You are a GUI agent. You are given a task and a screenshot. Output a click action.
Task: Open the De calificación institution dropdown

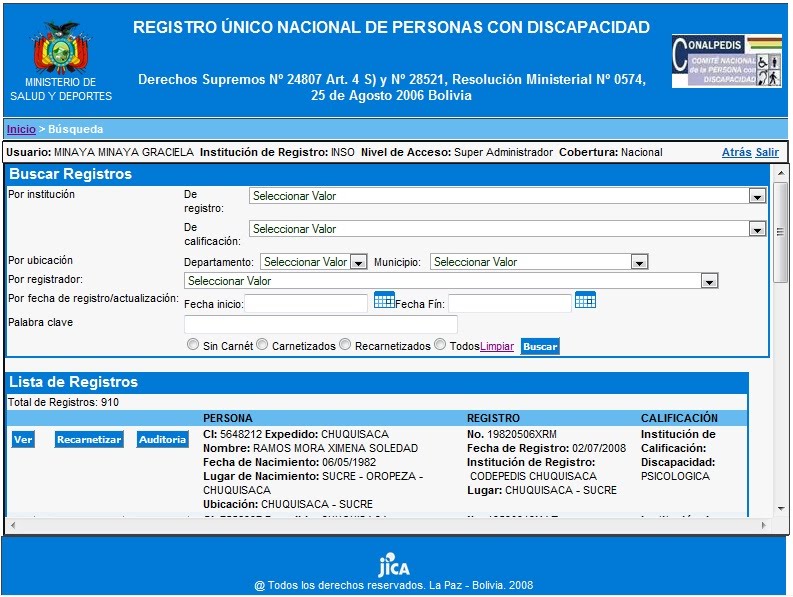508,229
